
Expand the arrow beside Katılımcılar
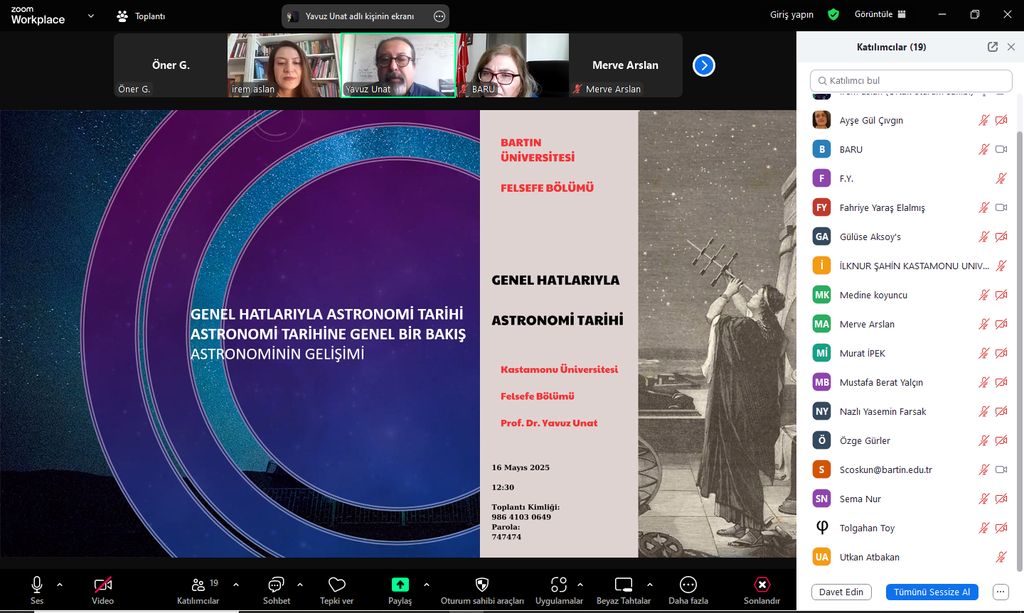click(236, 585)
